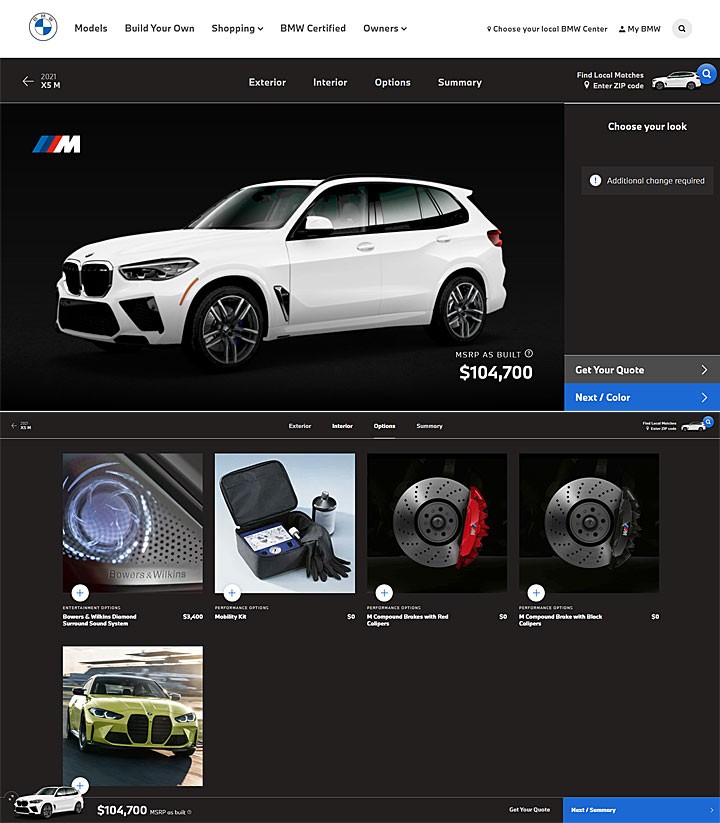Image resolution: width=720 pixels, height=823 pixels.
Task: Open the Models menu item
Action: click(91, 28)
